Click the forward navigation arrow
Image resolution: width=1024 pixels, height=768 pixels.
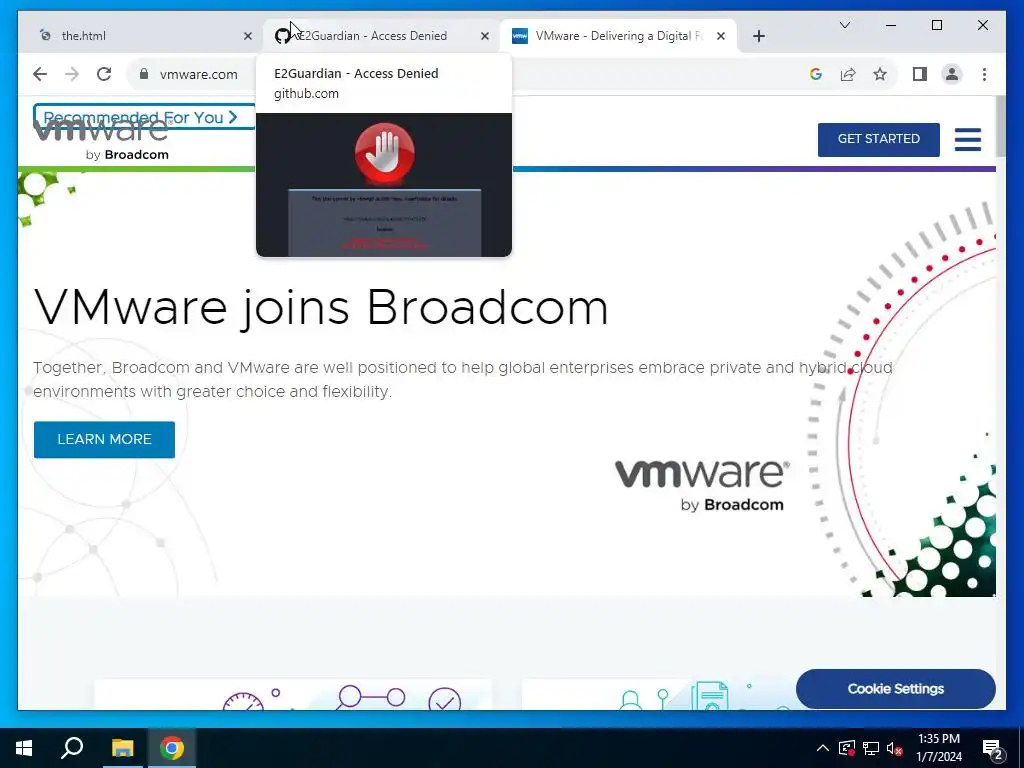(x=72, y=74)
